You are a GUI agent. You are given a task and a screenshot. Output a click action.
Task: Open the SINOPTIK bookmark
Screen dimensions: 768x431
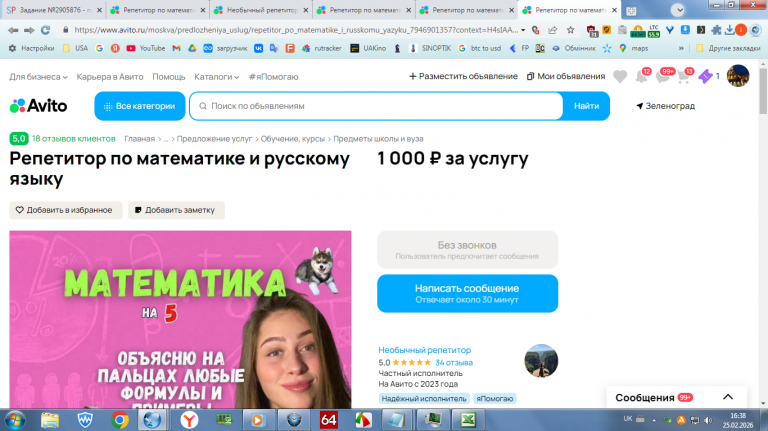click(x=430, y=48)
